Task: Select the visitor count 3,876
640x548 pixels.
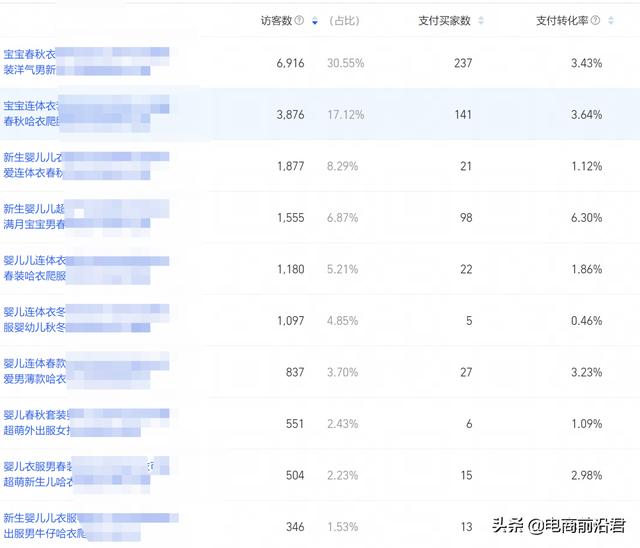Action: [290, 114]
